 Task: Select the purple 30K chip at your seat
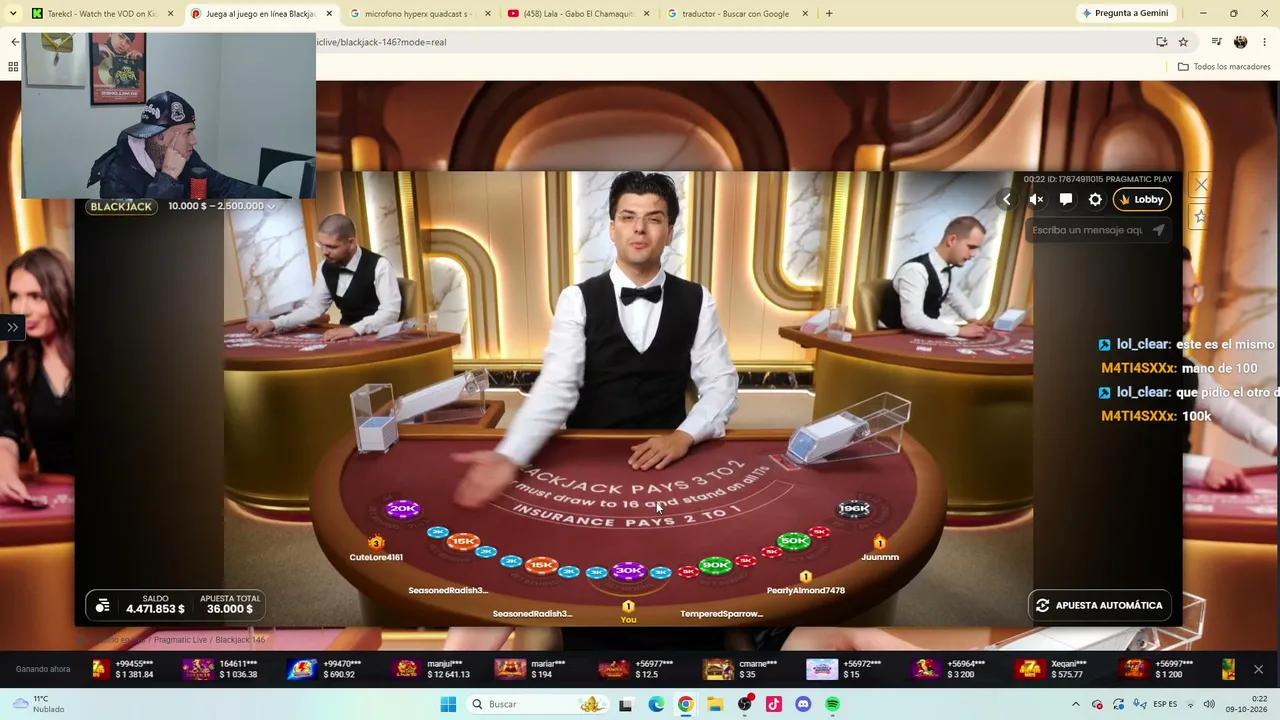point(628,571)
